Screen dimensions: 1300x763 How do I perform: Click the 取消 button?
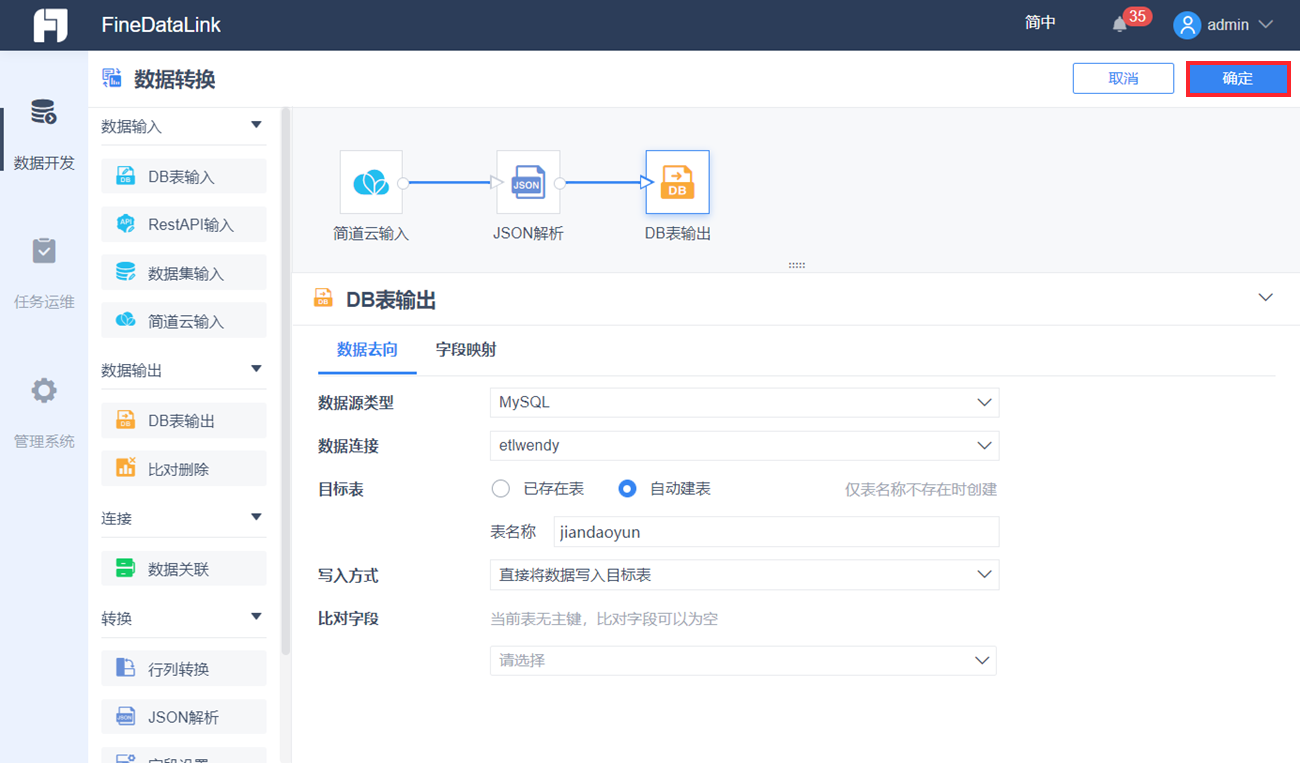point(1123,78)
